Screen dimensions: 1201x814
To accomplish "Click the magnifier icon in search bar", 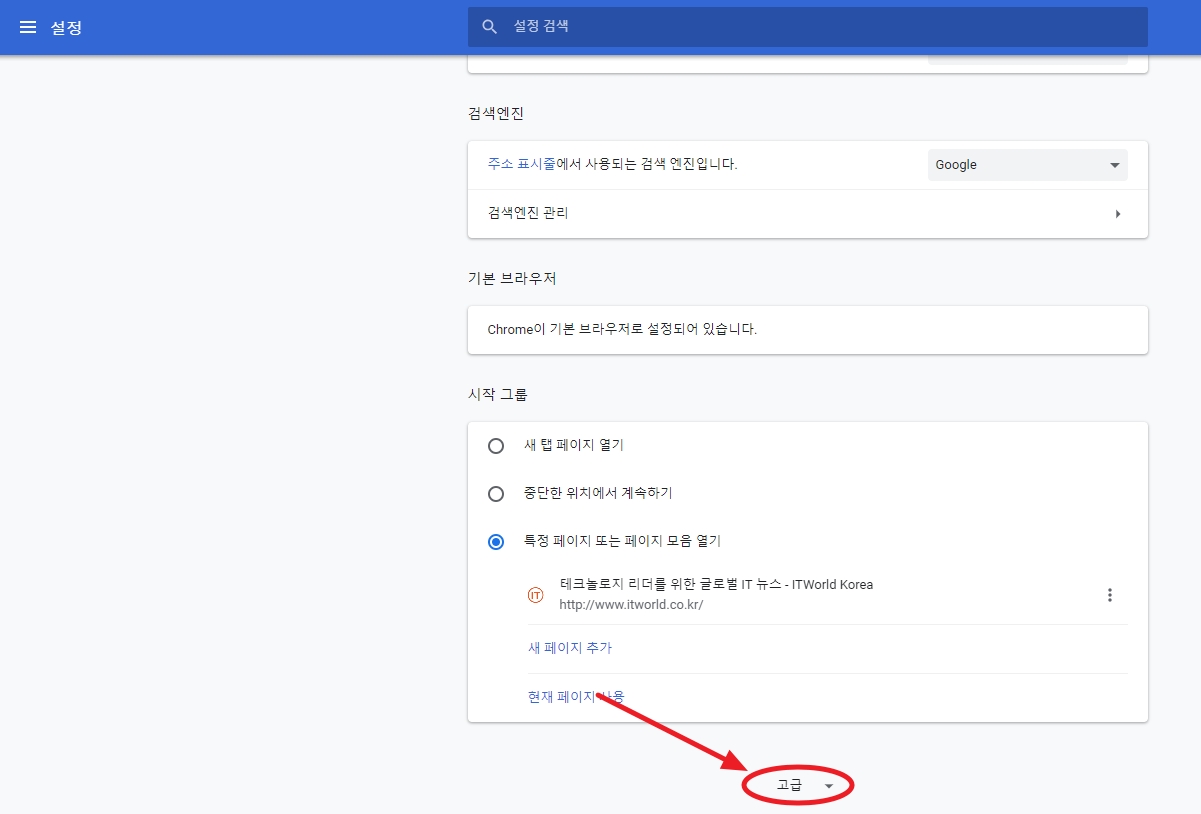I will [x=489, y=27].
